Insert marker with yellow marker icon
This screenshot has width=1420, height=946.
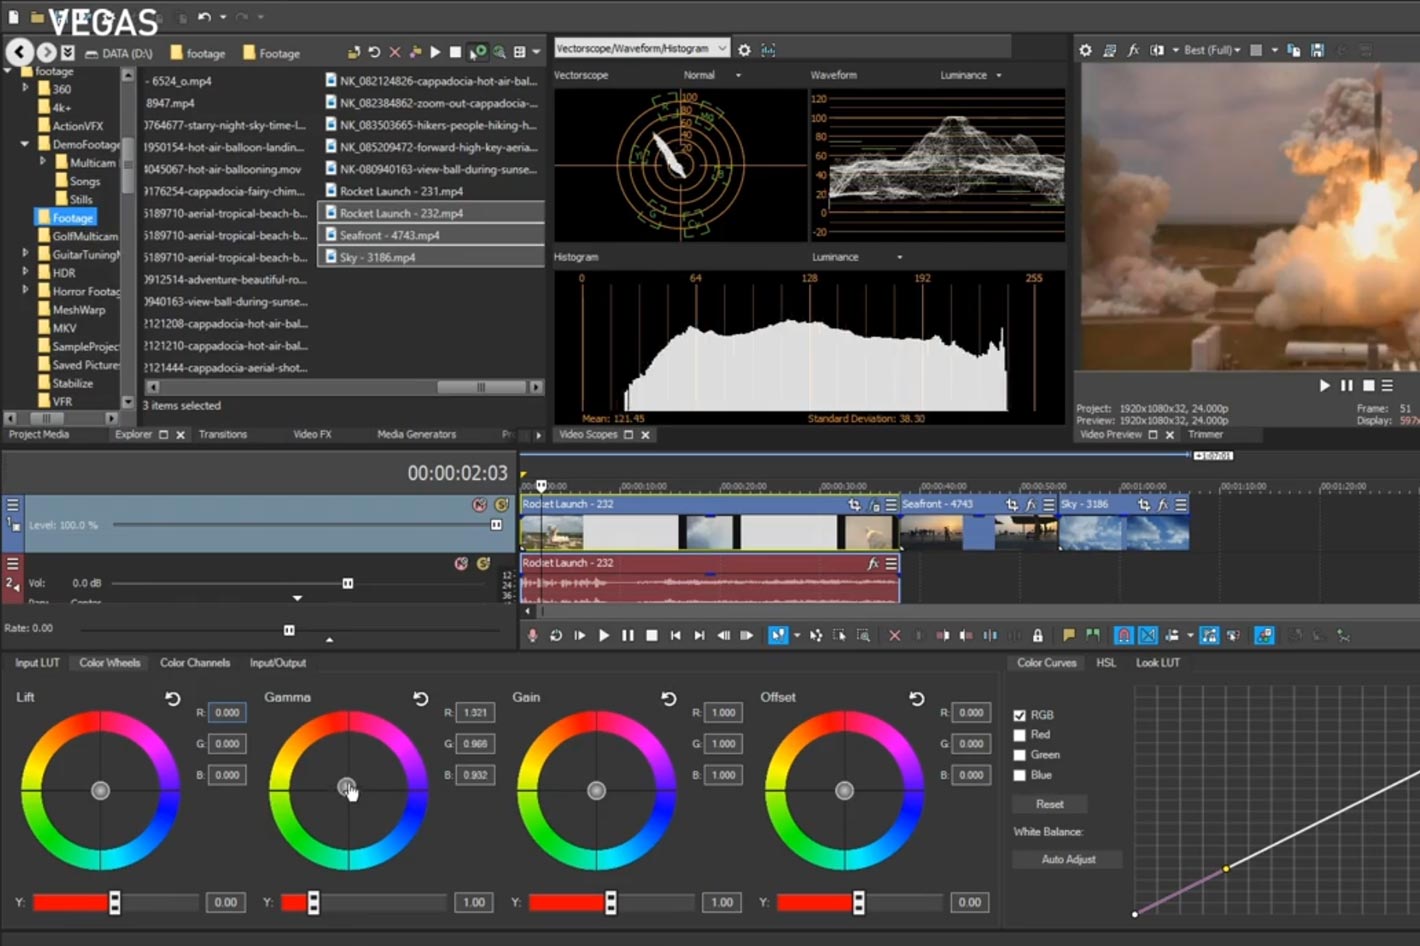coord(1069,635)
